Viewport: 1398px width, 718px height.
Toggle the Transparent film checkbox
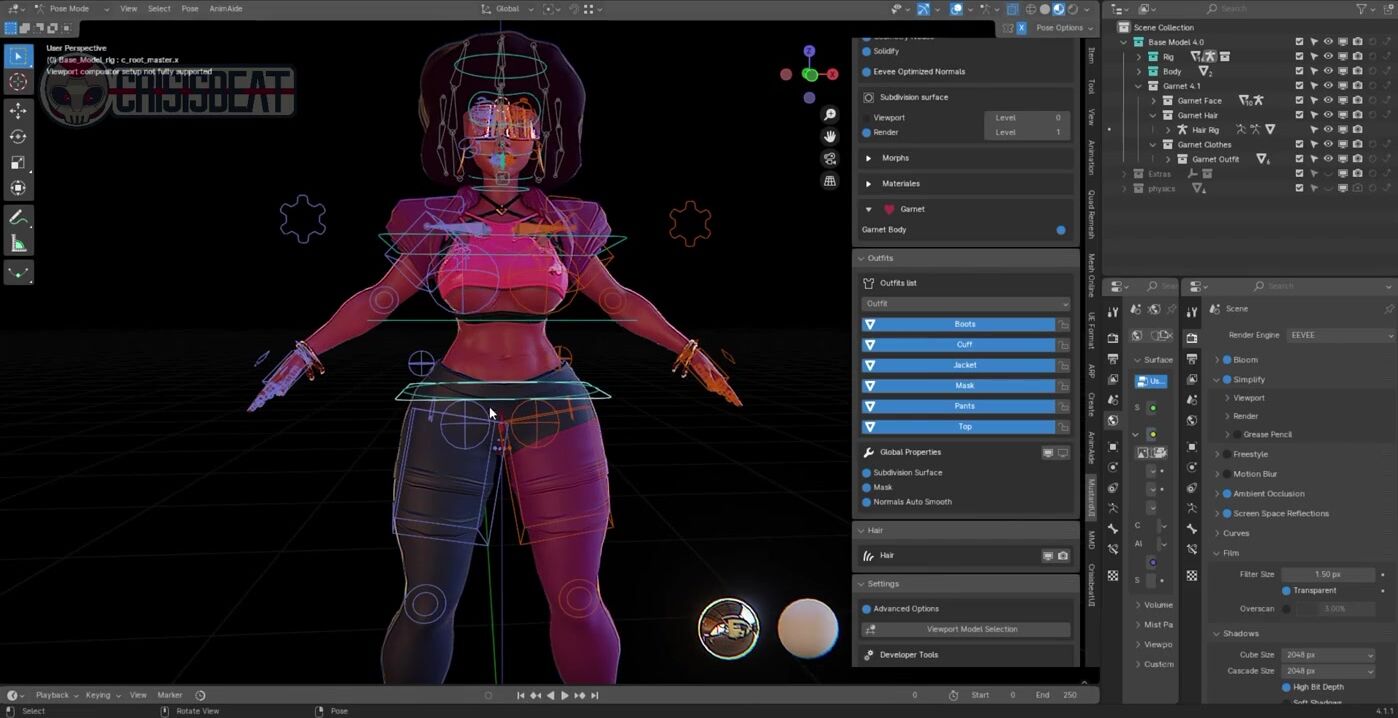pyautogui.click(x=1286, y=591)
